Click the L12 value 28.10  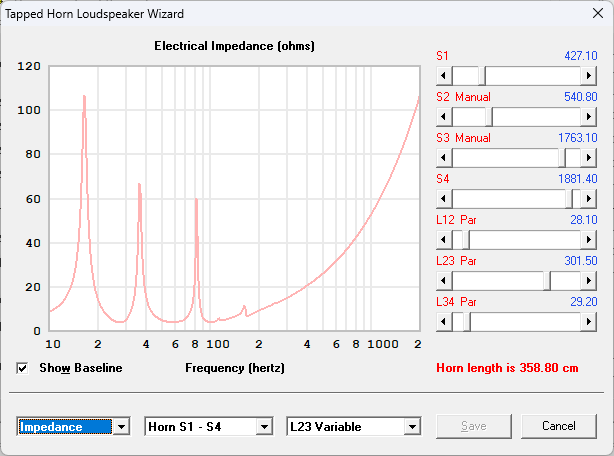pos(584,220)
